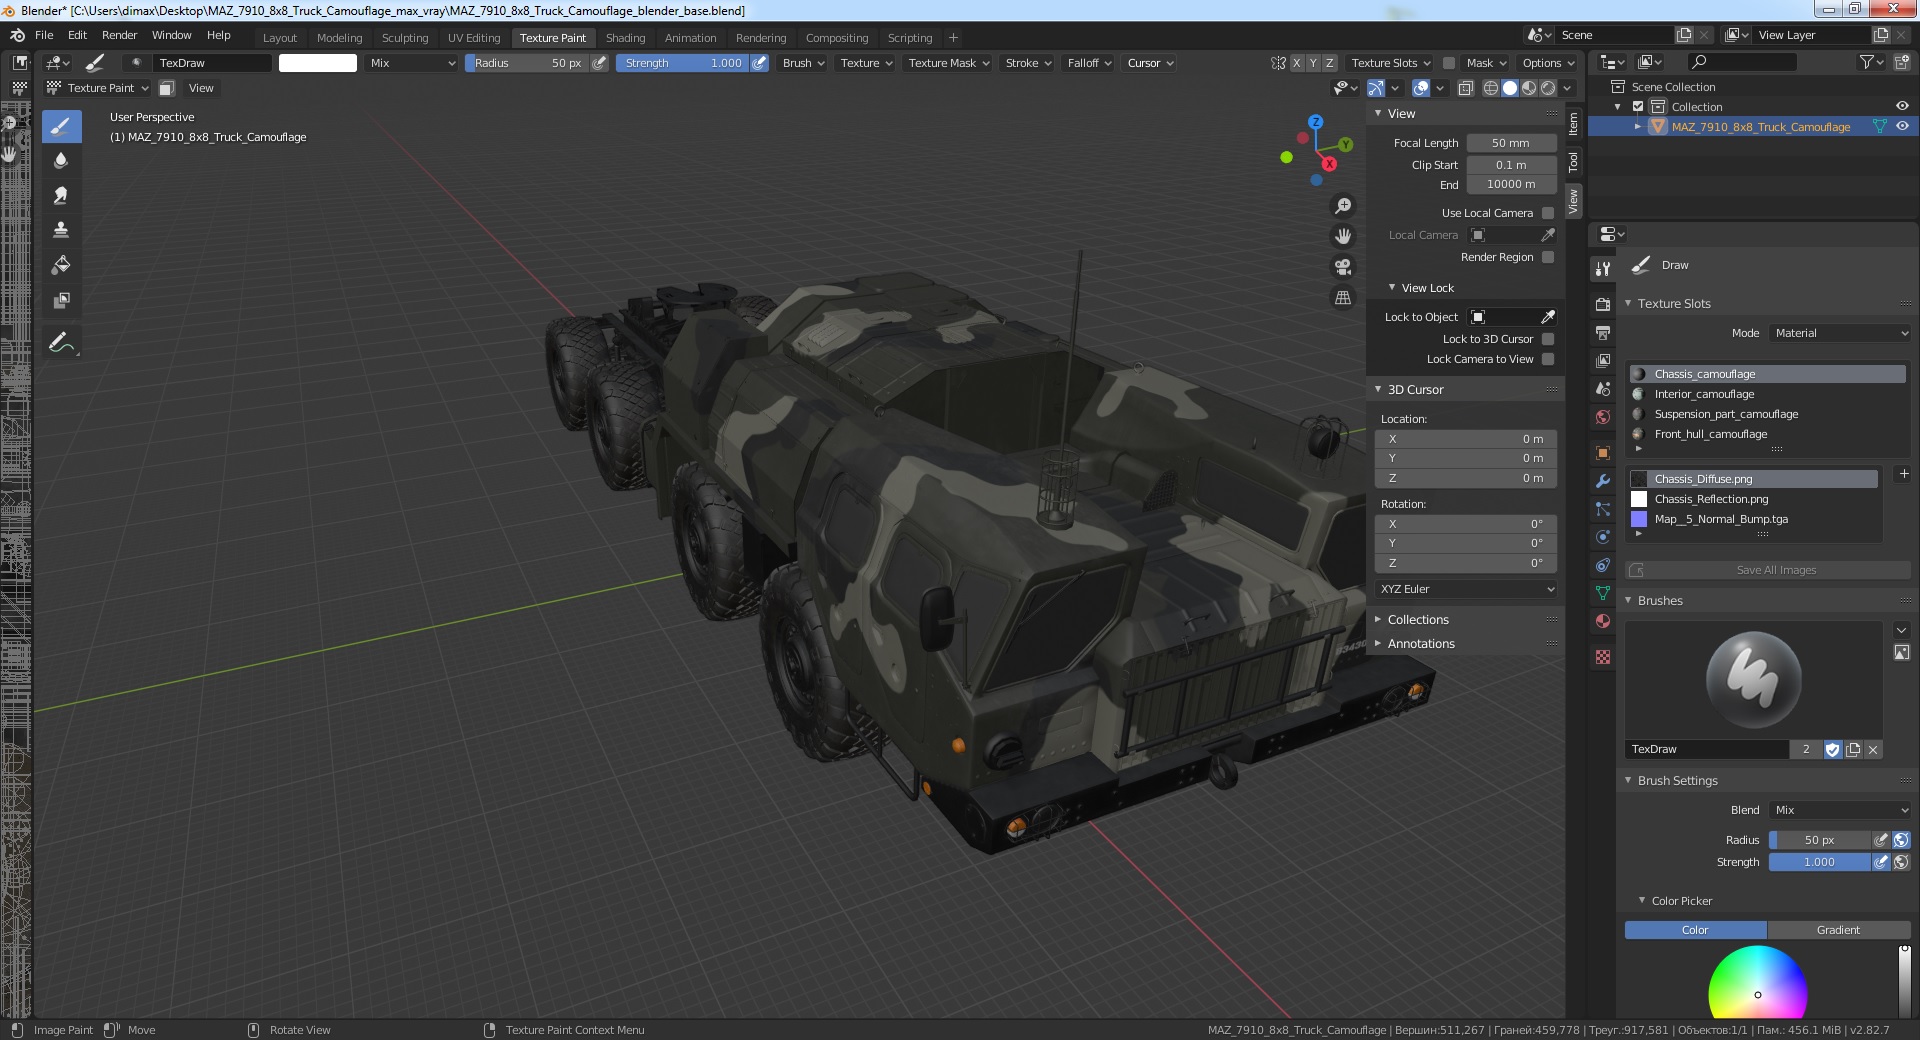The height and width of the screenshot is (1040, 1920).
Task: Click the Focal Length field
Action: coord(1511,143)
